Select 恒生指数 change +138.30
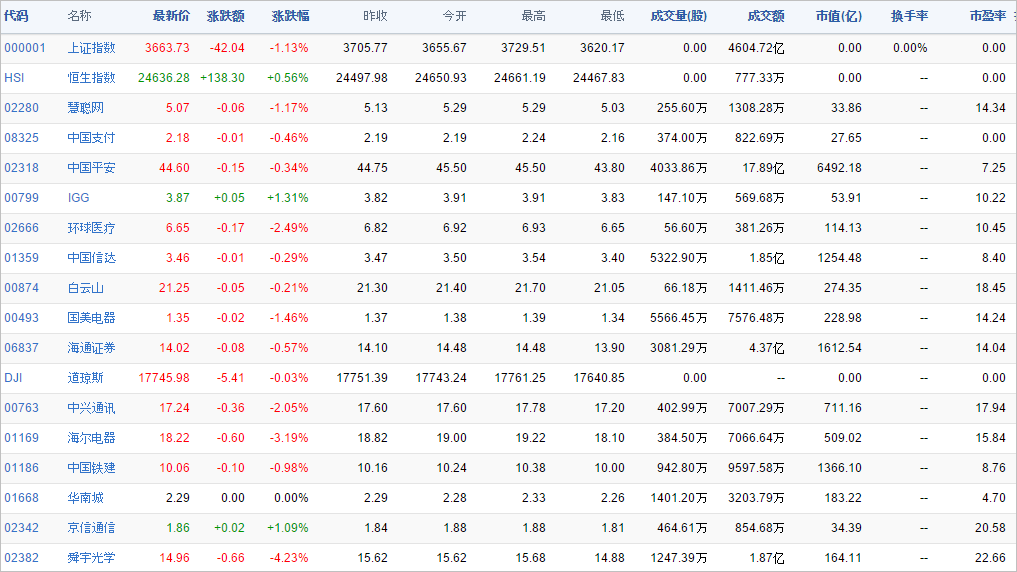The image size is (1017, 572). (222, 78)
